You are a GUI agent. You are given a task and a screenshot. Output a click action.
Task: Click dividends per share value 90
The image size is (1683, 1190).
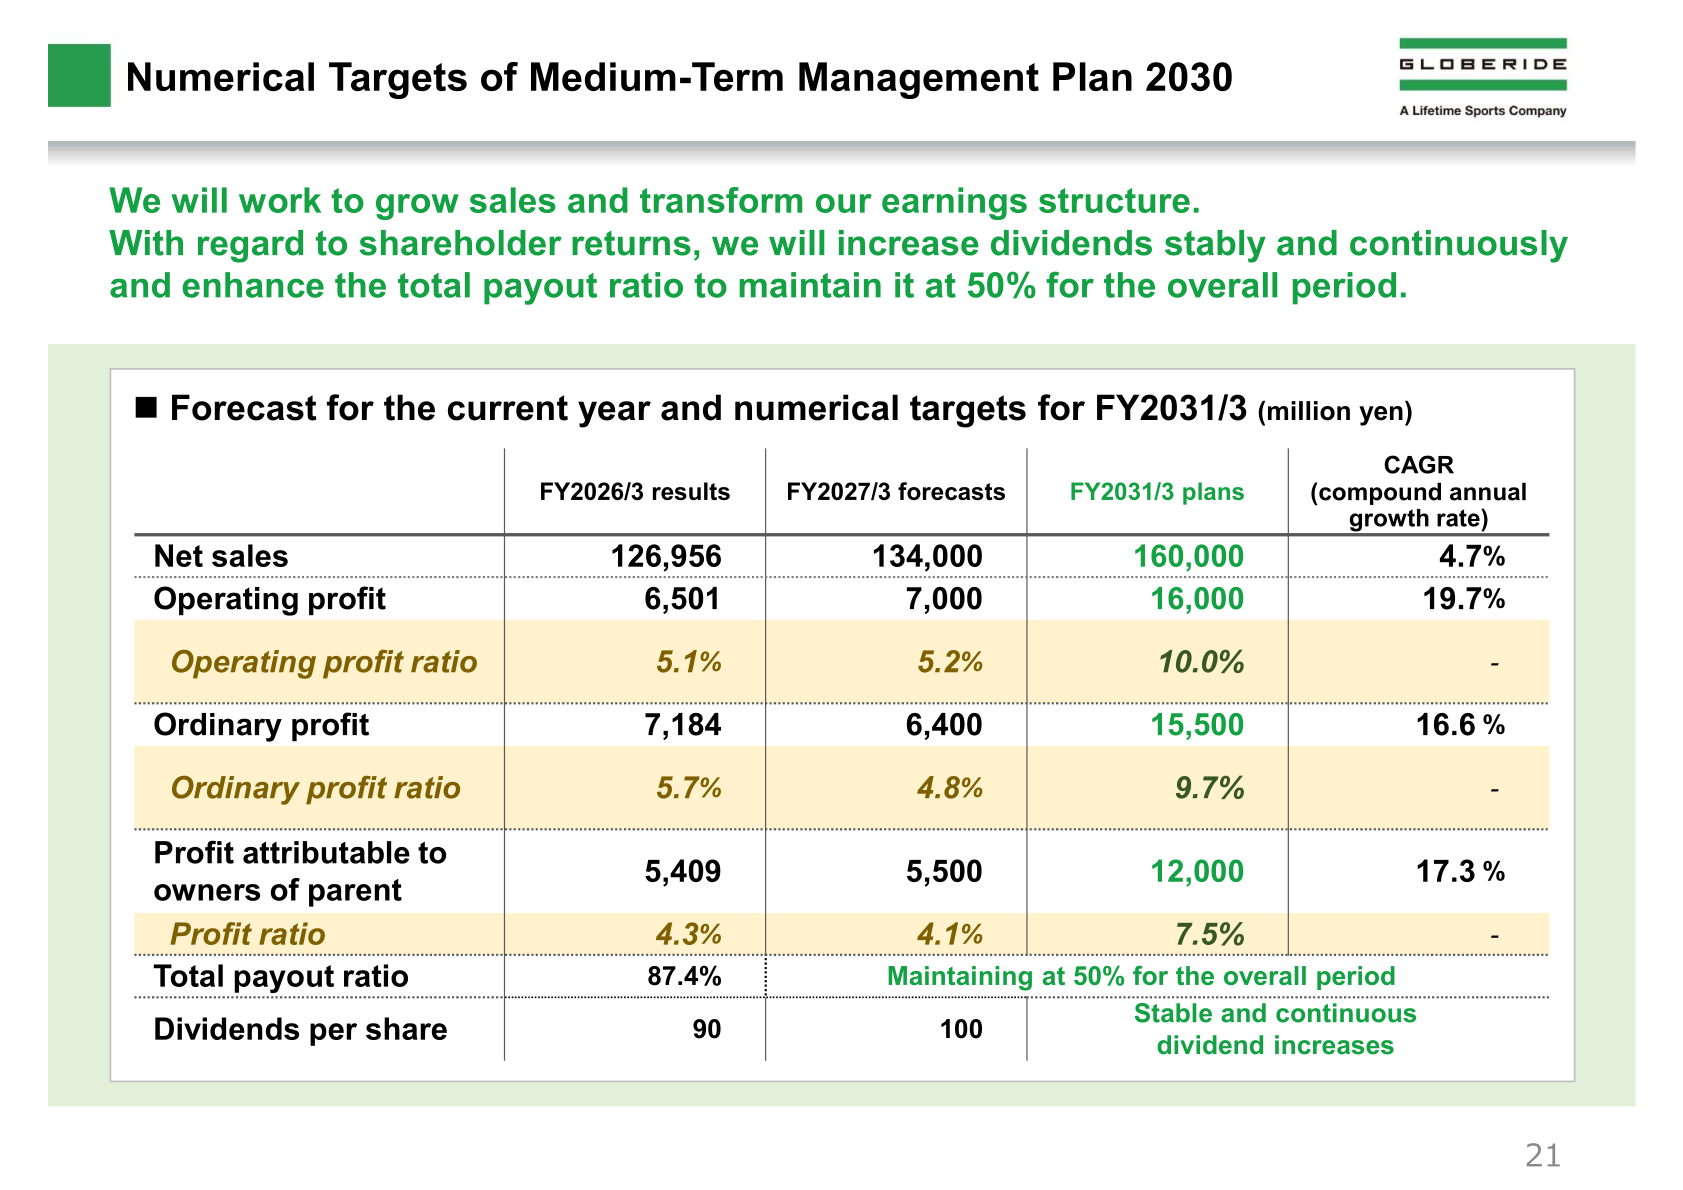(x=707, y=1029)
